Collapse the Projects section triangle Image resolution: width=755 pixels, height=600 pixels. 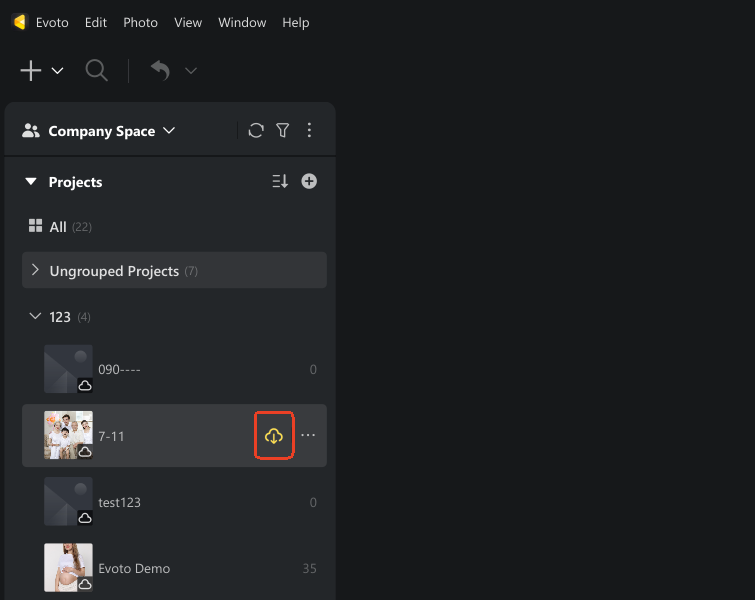click(x=31, y=182)
